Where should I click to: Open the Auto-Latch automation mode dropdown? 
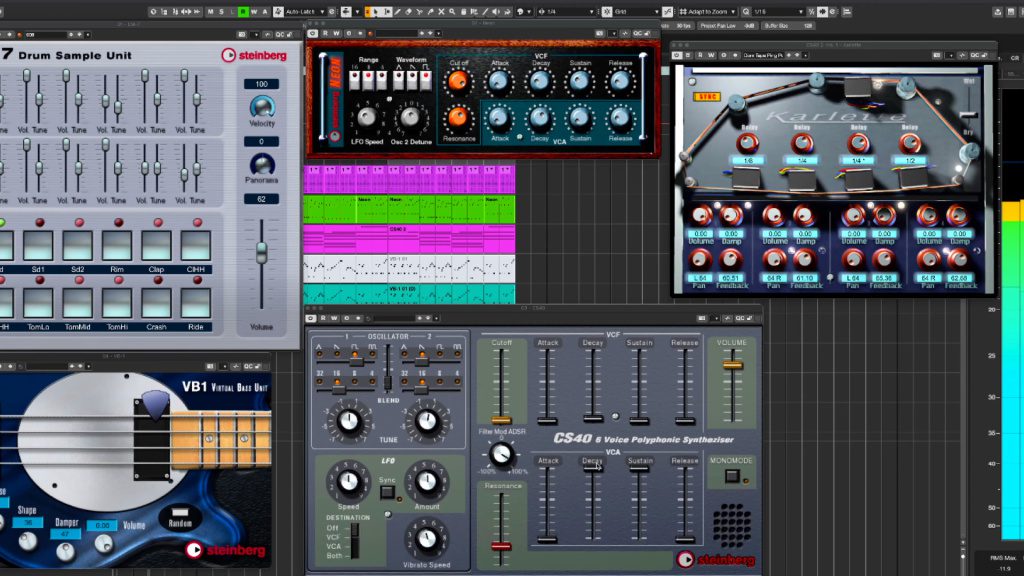click(x=305, y=12)
